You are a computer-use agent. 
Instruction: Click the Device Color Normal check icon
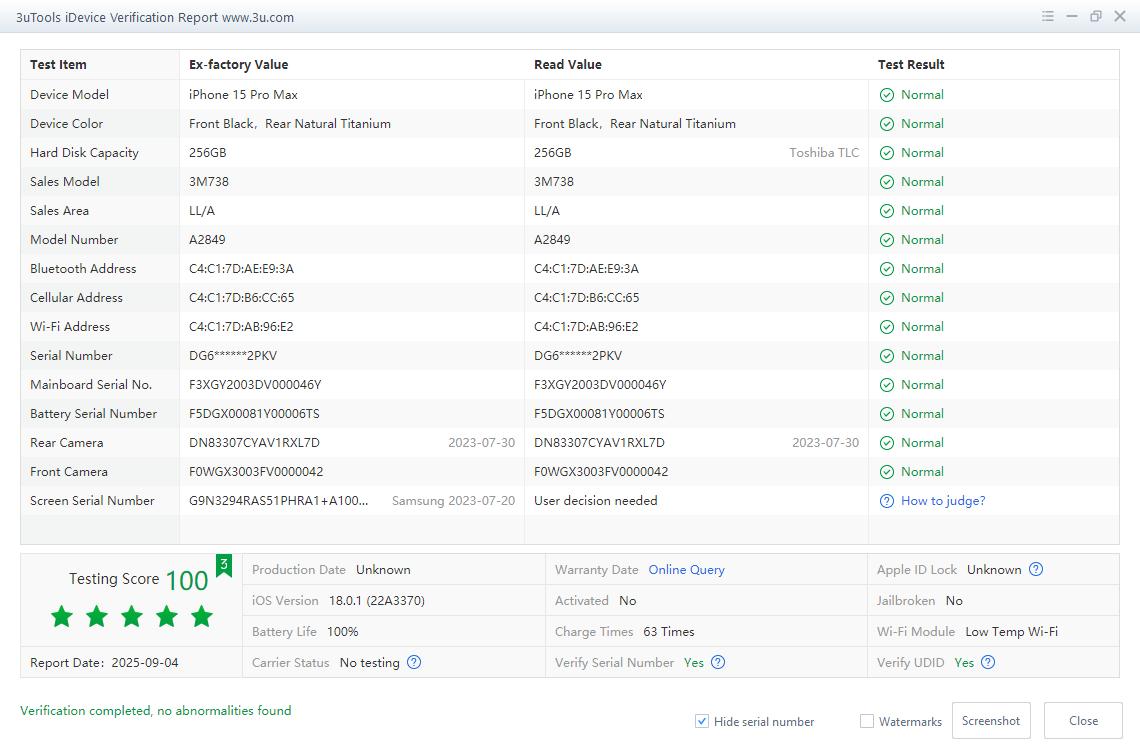coord(887,124)
